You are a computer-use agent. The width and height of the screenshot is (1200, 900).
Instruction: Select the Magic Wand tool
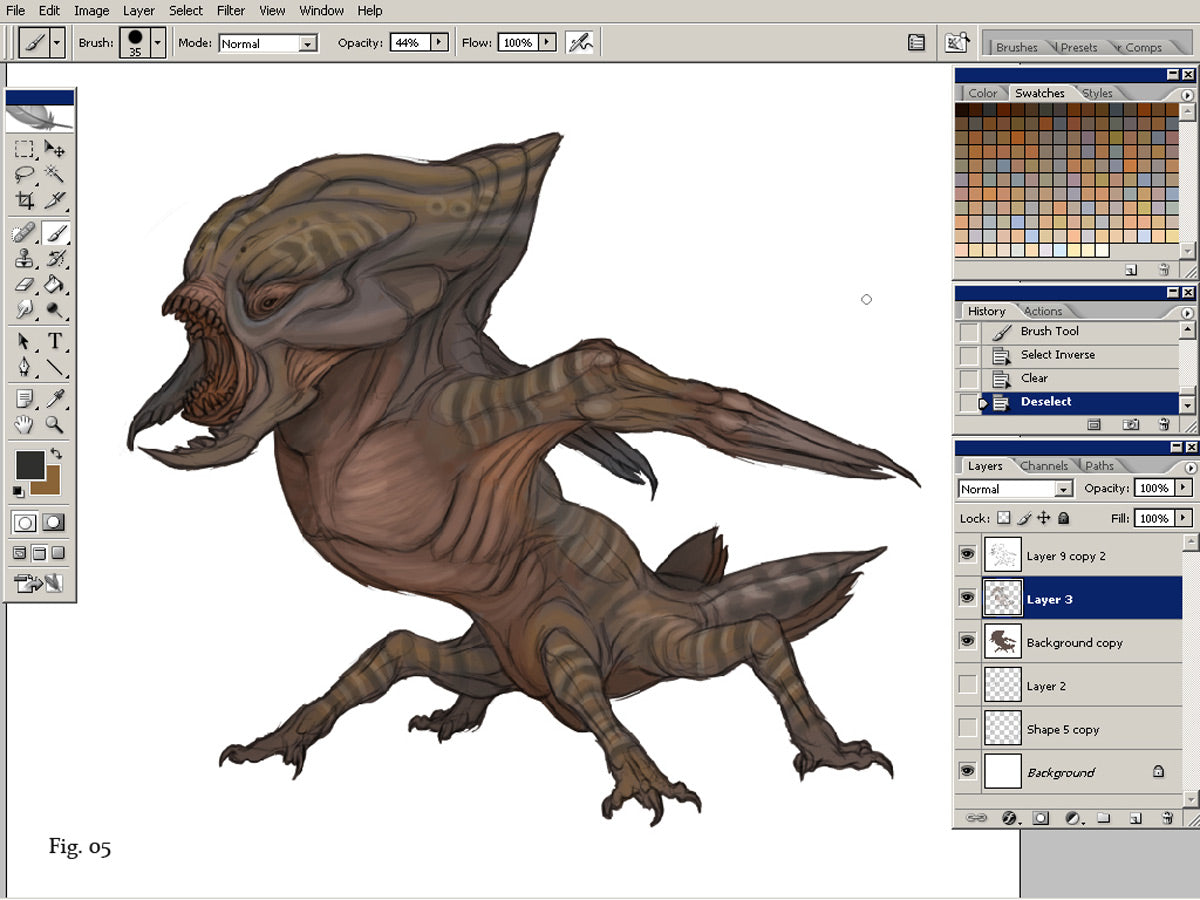[55, 175]
